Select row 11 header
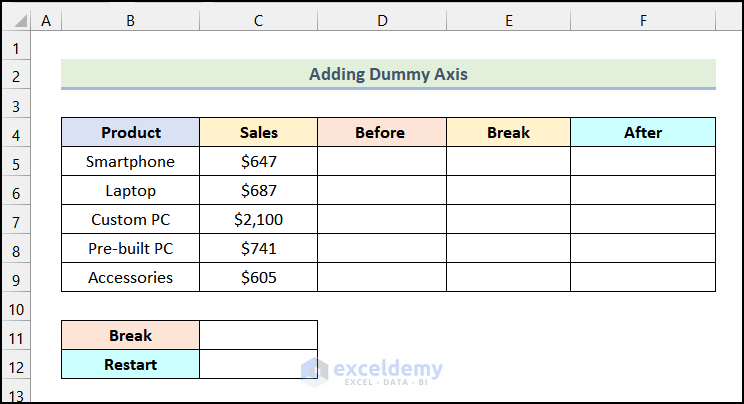Screen dimensions: 744x404 (x=15, y=335)
